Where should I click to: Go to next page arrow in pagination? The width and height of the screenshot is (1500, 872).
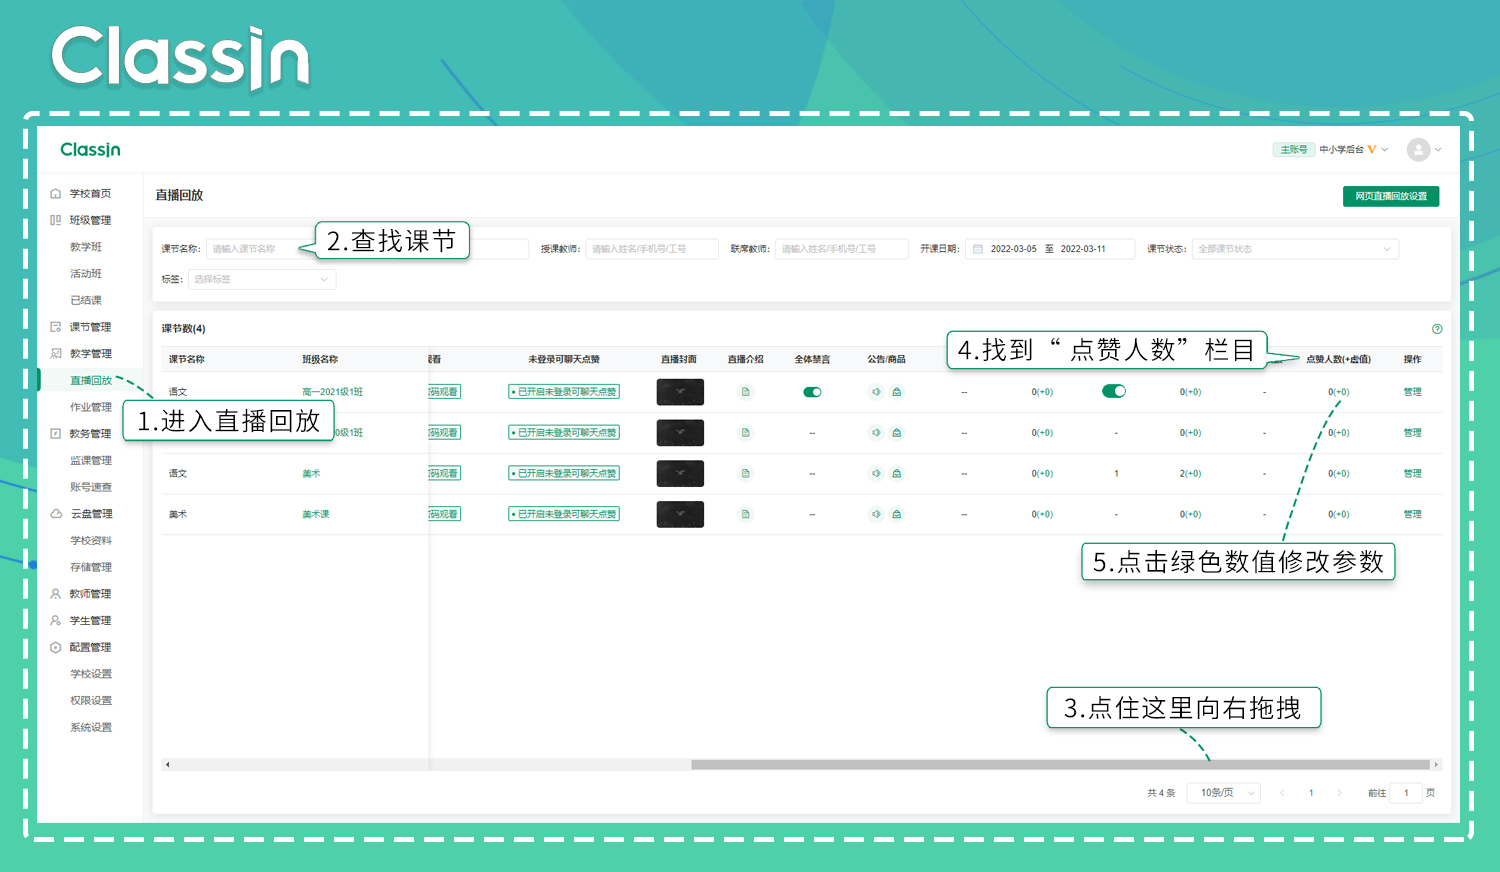(x=1340, y=793)
